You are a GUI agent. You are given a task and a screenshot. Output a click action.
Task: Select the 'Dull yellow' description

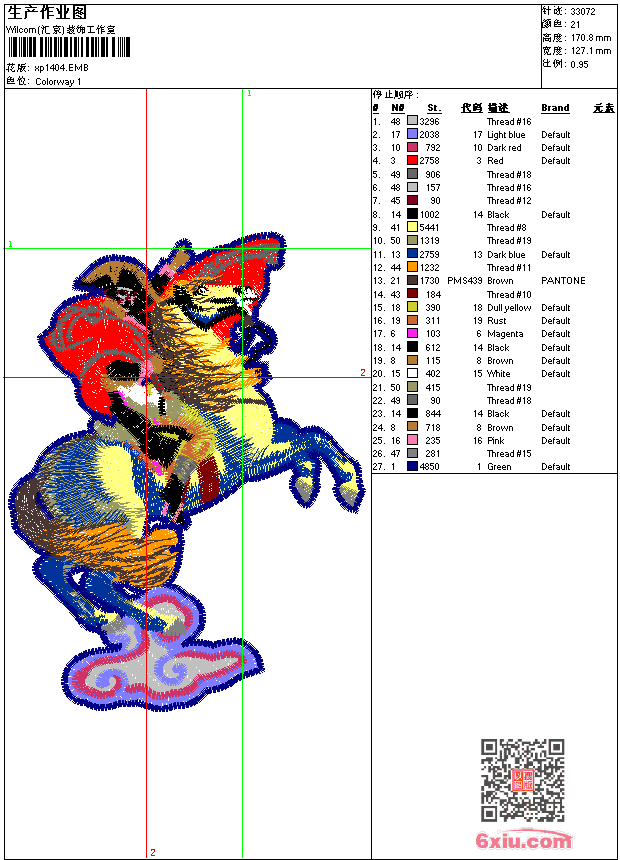point(509,308)
